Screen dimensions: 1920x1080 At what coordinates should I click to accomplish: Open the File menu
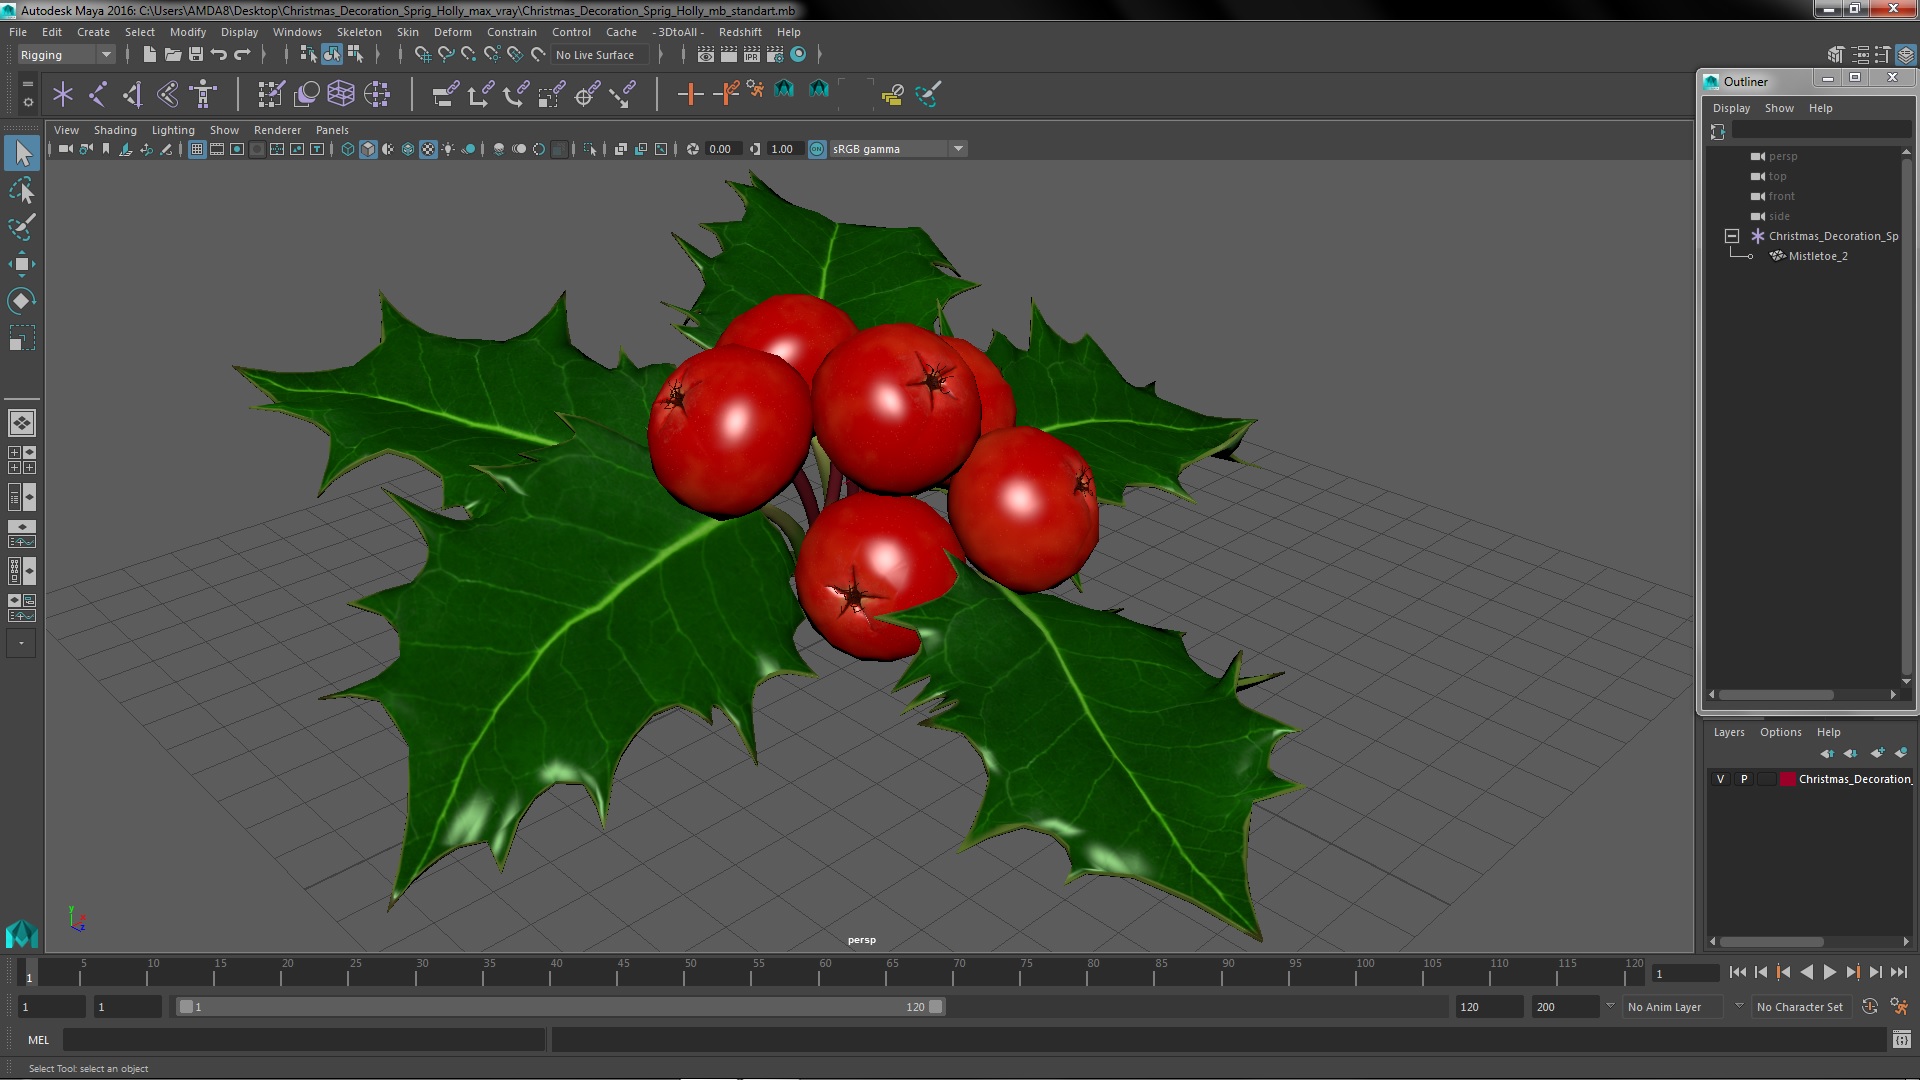coord(18,32)
